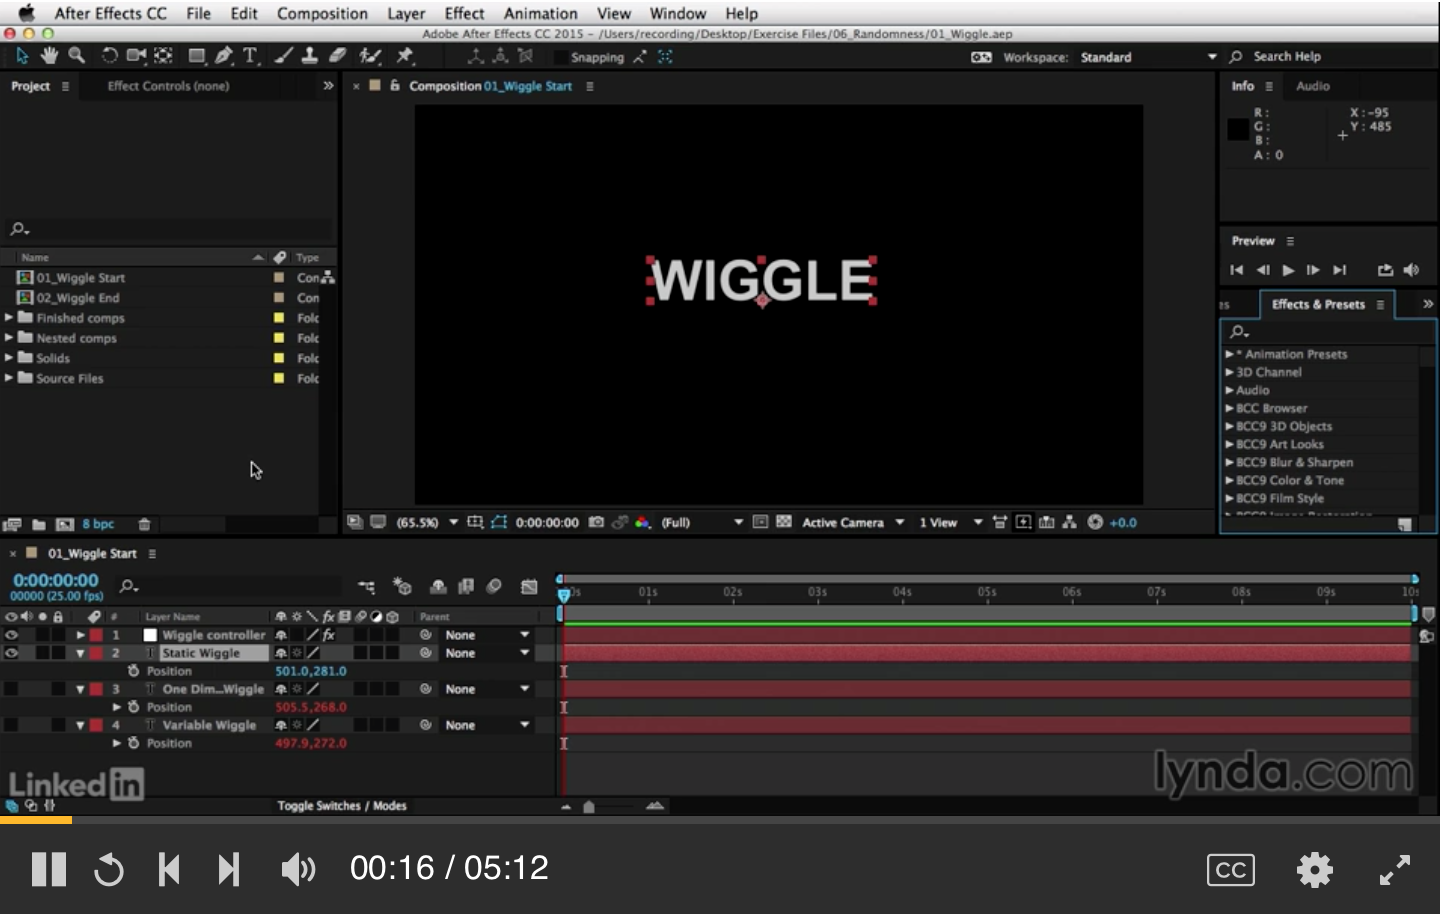Click the timeline current time 0:00:00:00
The image size is (1440, 914).
tap(56, 580)
